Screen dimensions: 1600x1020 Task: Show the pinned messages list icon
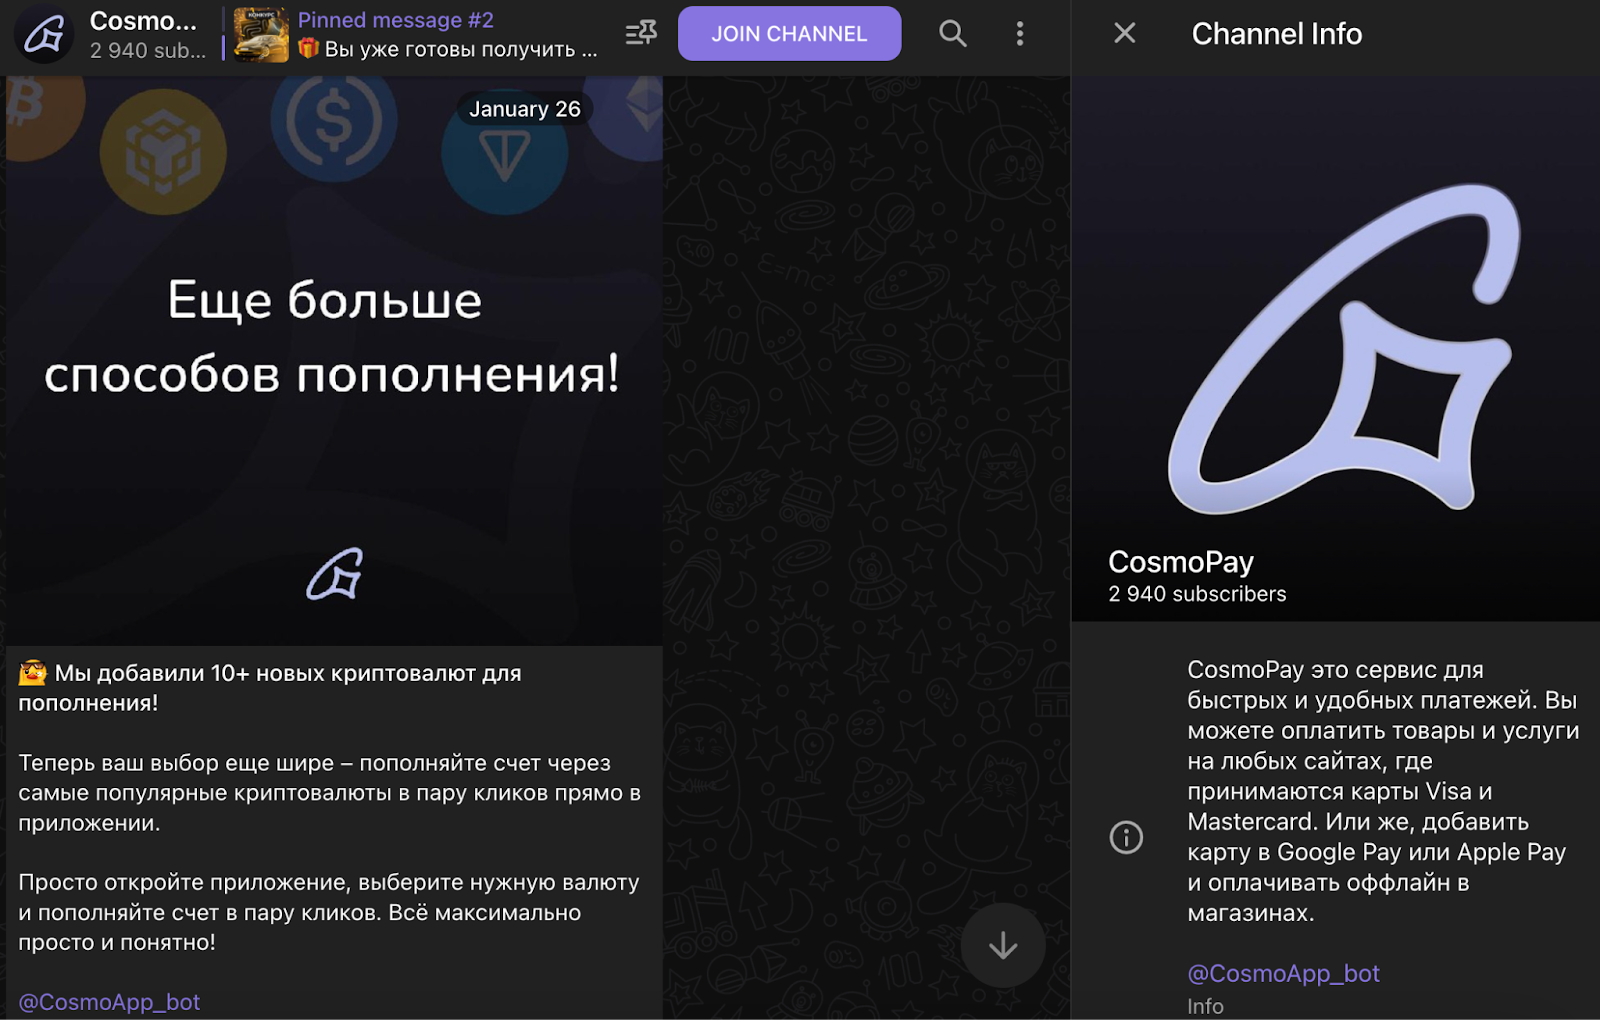pos(640,34)
